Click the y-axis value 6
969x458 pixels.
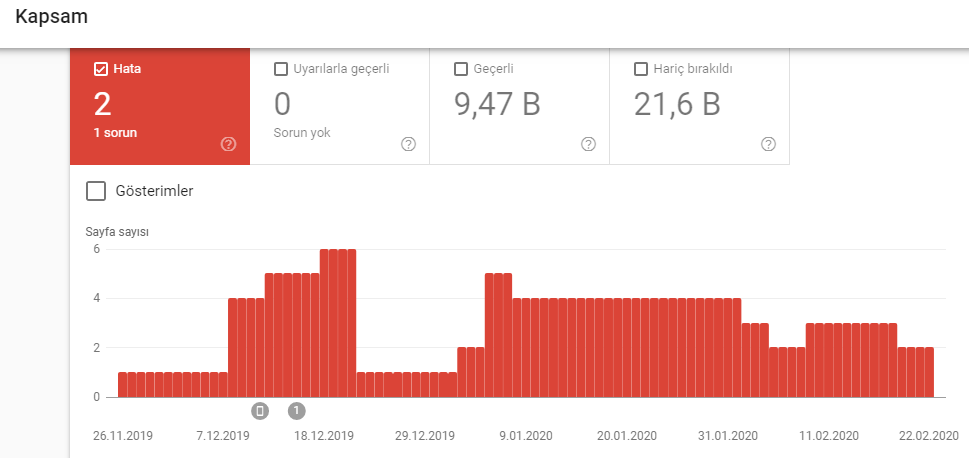point(97,249)
